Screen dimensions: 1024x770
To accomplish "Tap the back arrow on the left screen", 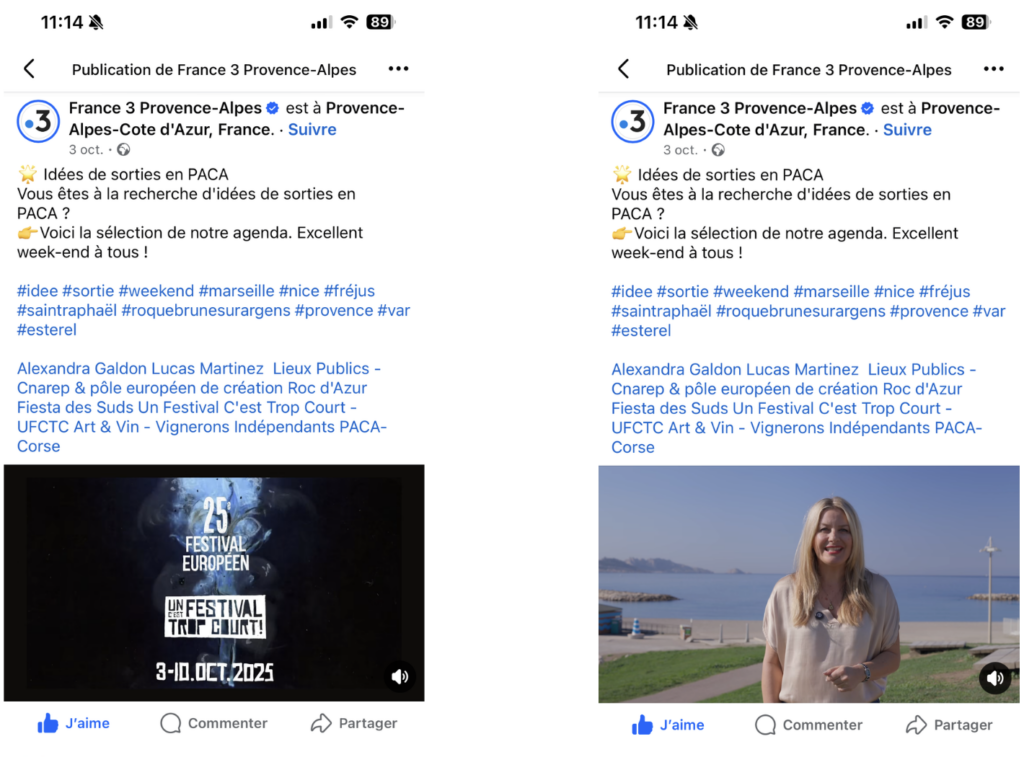I will pyautogui.click(x=29, y=69).
